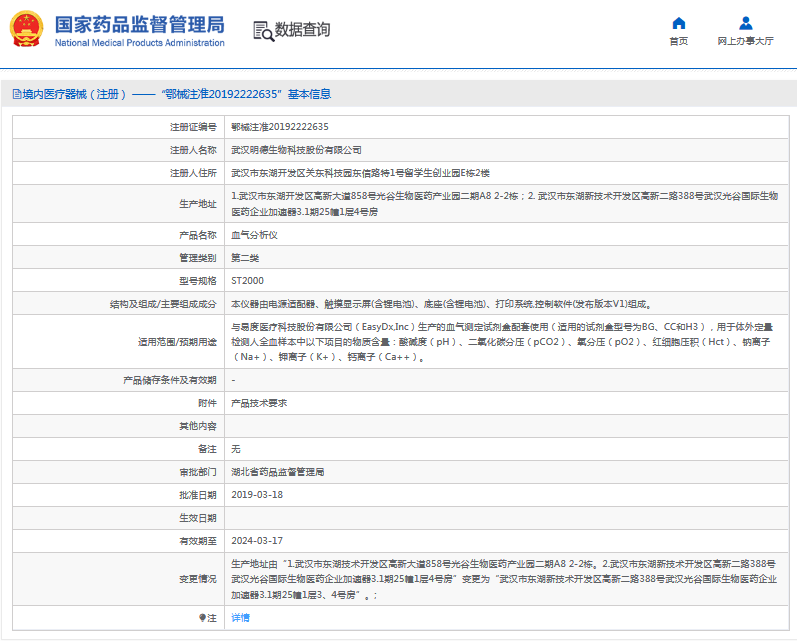797x641 pixels.
Task: Click 第二类 management category value
Action: (x=245, y=258)
